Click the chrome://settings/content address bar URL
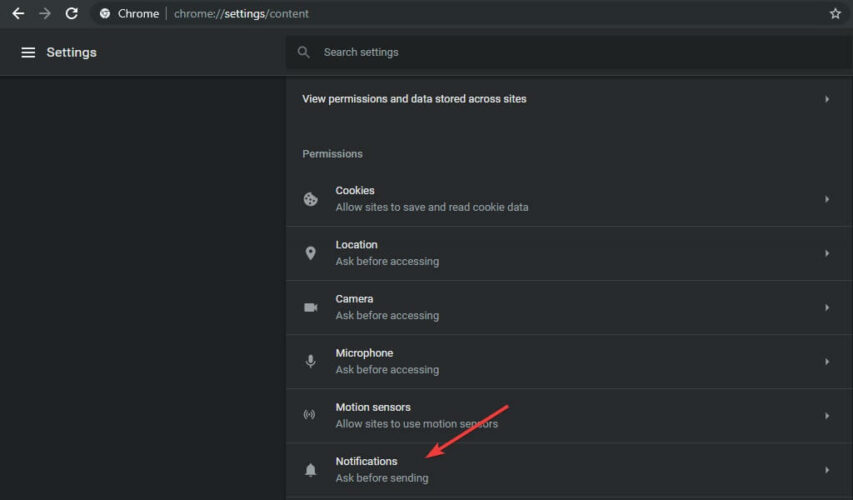Screen dimensions: 853x500 click(x=241, y=14)
